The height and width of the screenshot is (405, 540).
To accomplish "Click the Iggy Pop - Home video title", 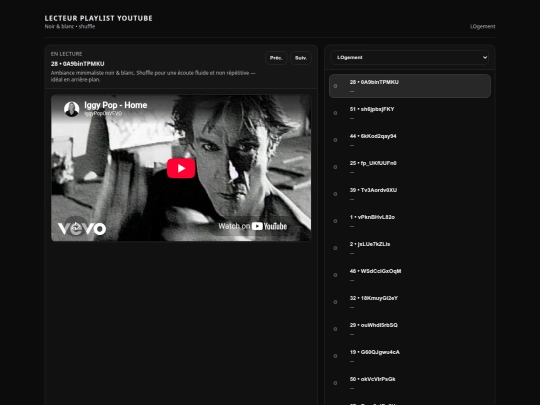I will click(116, 105).
